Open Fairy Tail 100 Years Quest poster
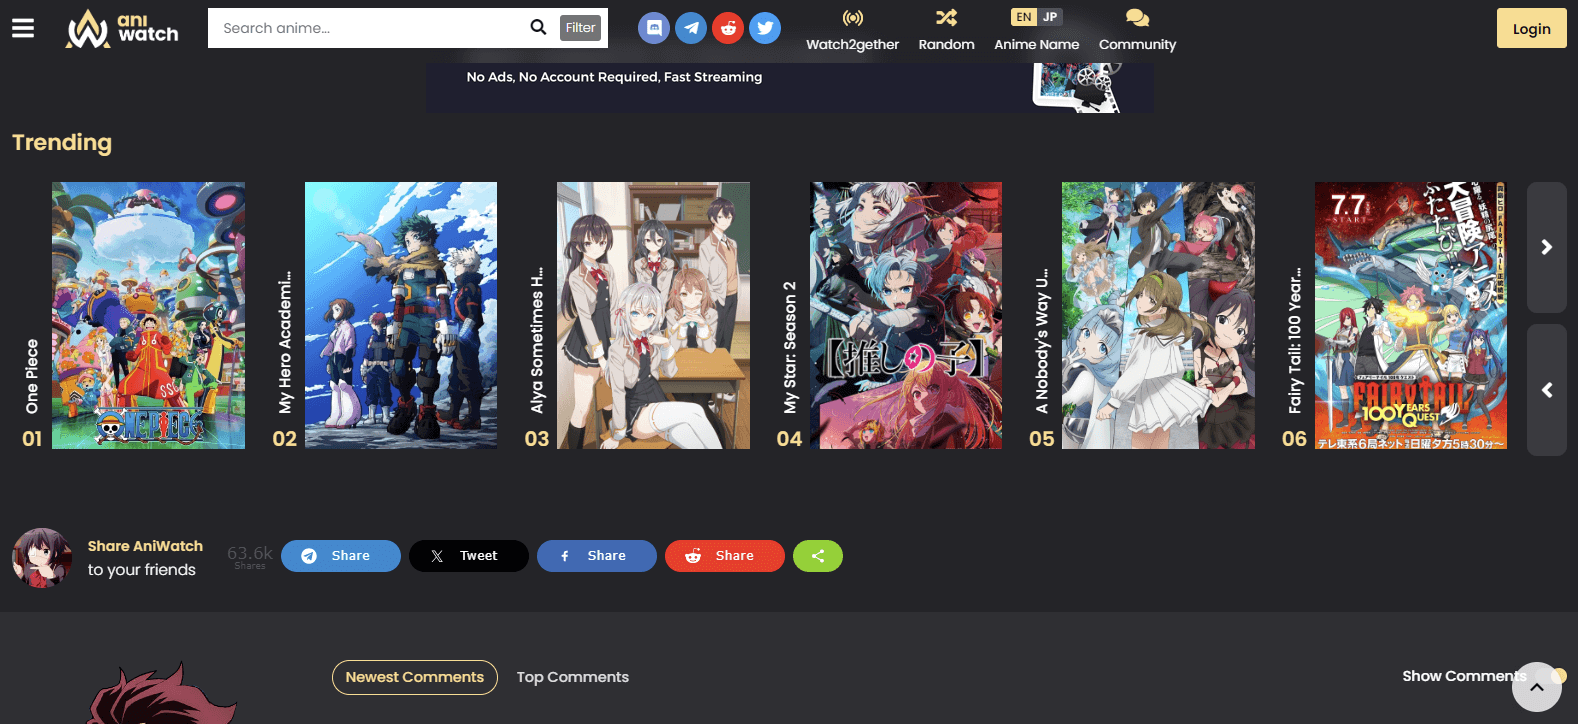This screenshot has height=724, width=1578. tap(1411, 315)
